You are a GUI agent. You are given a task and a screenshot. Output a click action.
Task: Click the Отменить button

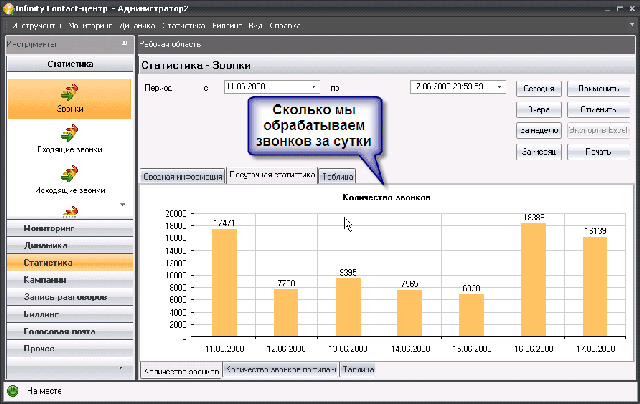[x=598, y=110]
